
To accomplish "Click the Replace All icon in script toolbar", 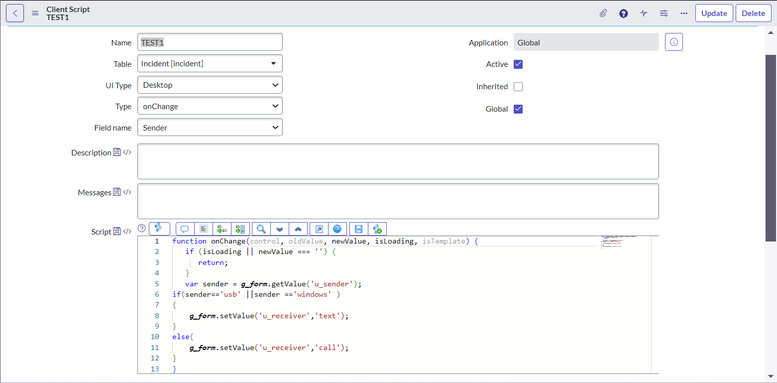I will [241, 229].
